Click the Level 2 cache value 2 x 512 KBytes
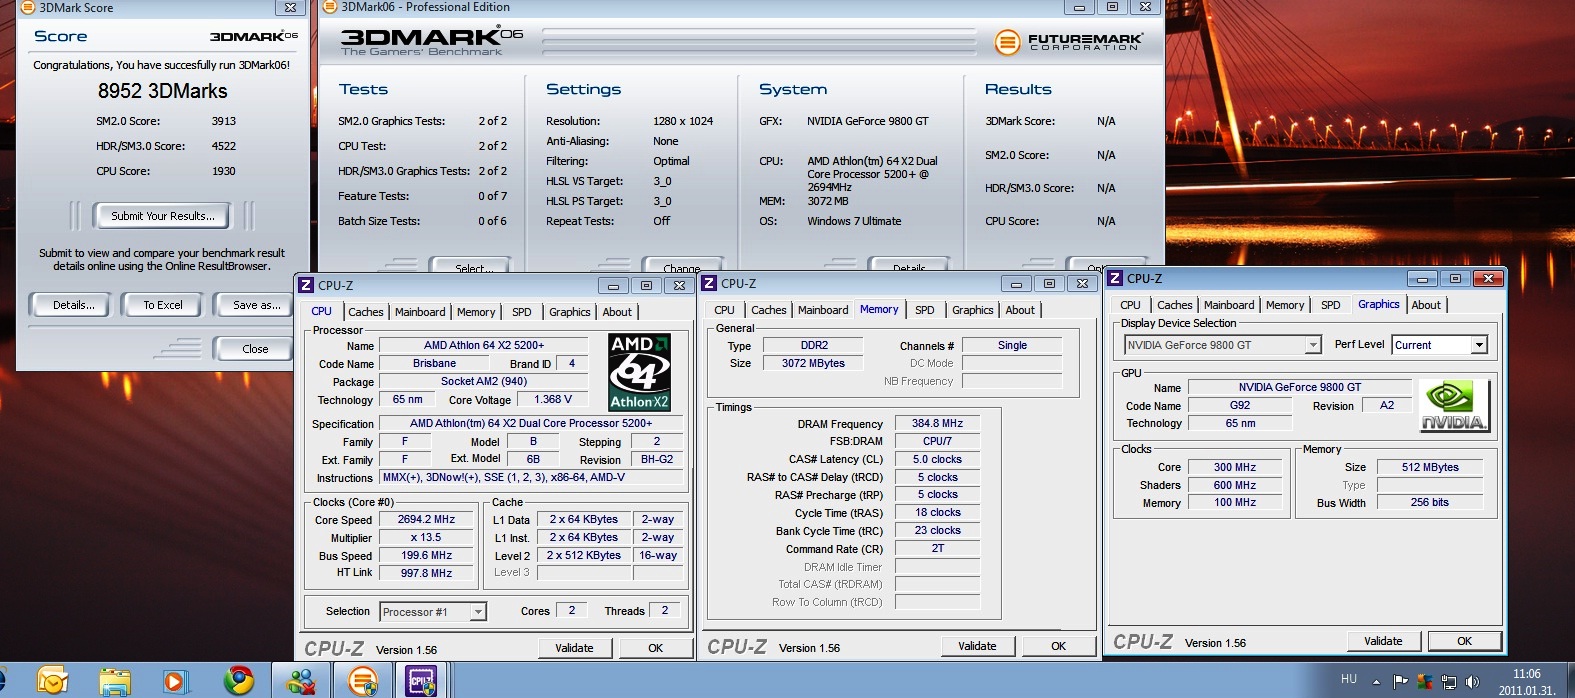The image size is (1575, 698). point(584,555)
